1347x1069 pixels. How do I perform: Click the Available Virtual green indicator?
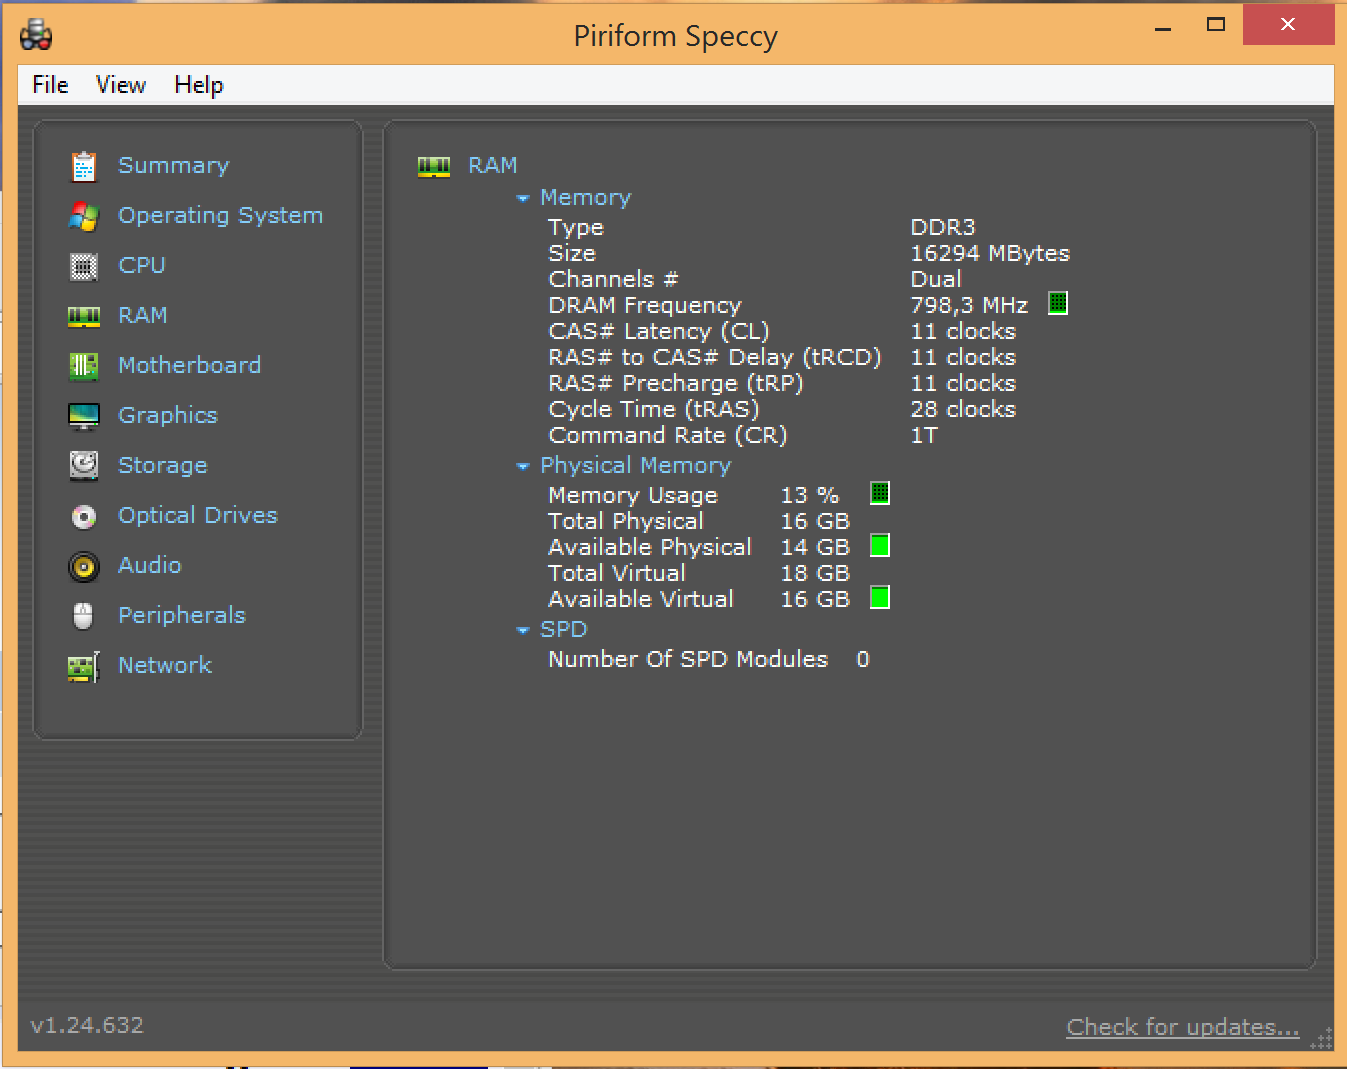[x=880, y=597]
